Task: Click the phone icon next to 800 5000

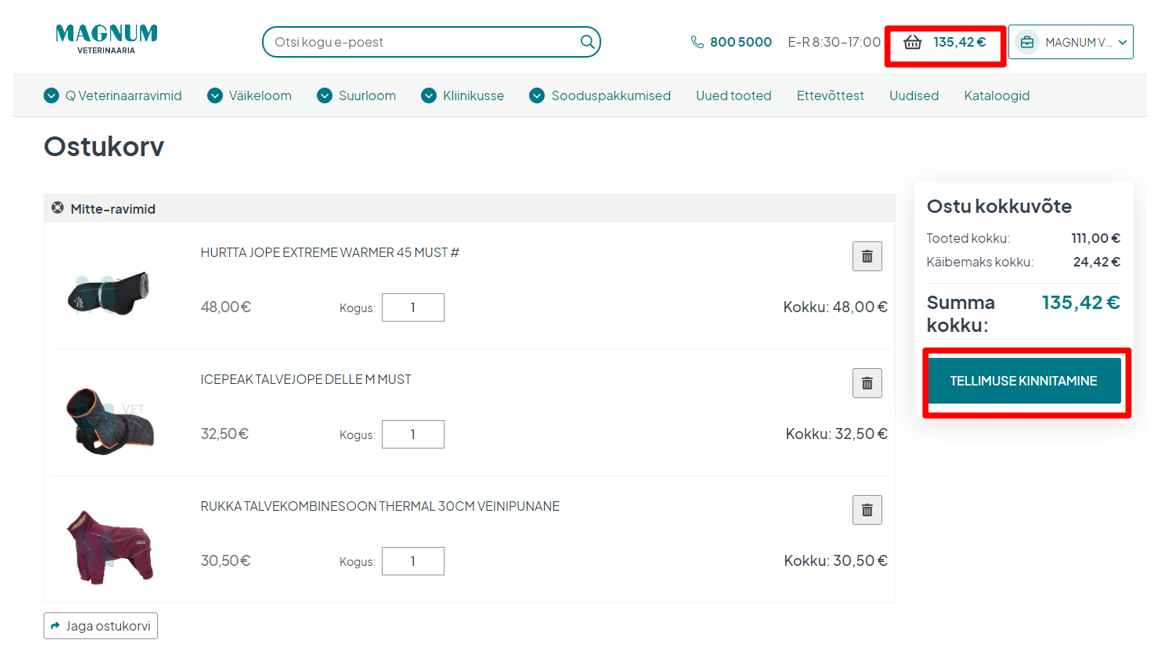Action: pos(696,42)
